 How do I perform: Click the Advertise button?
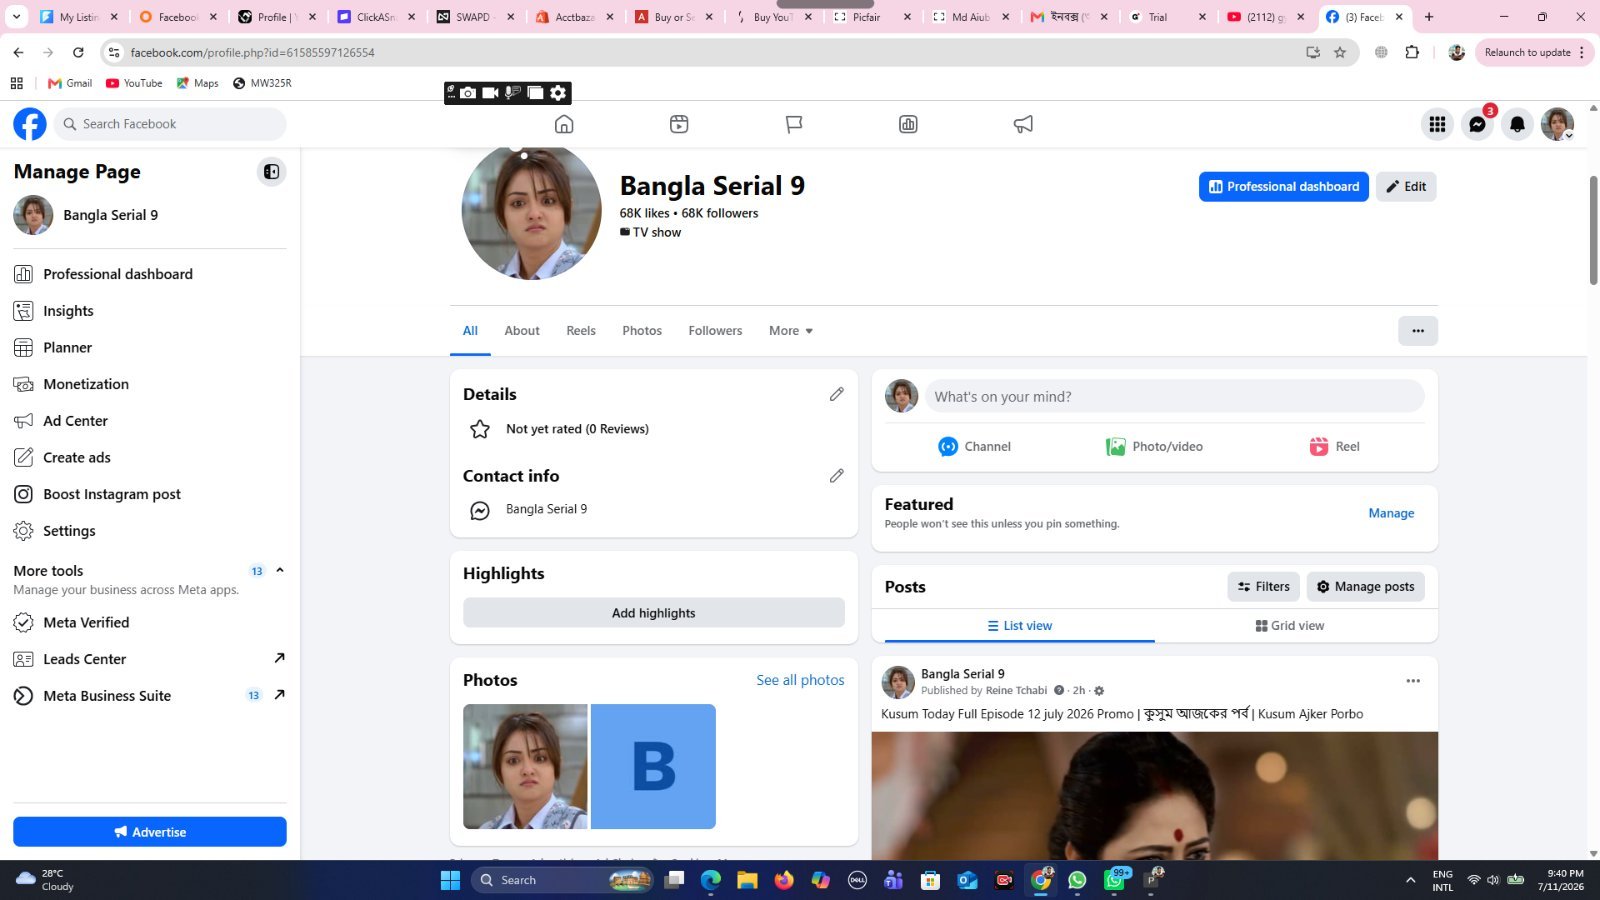[150, 832]
